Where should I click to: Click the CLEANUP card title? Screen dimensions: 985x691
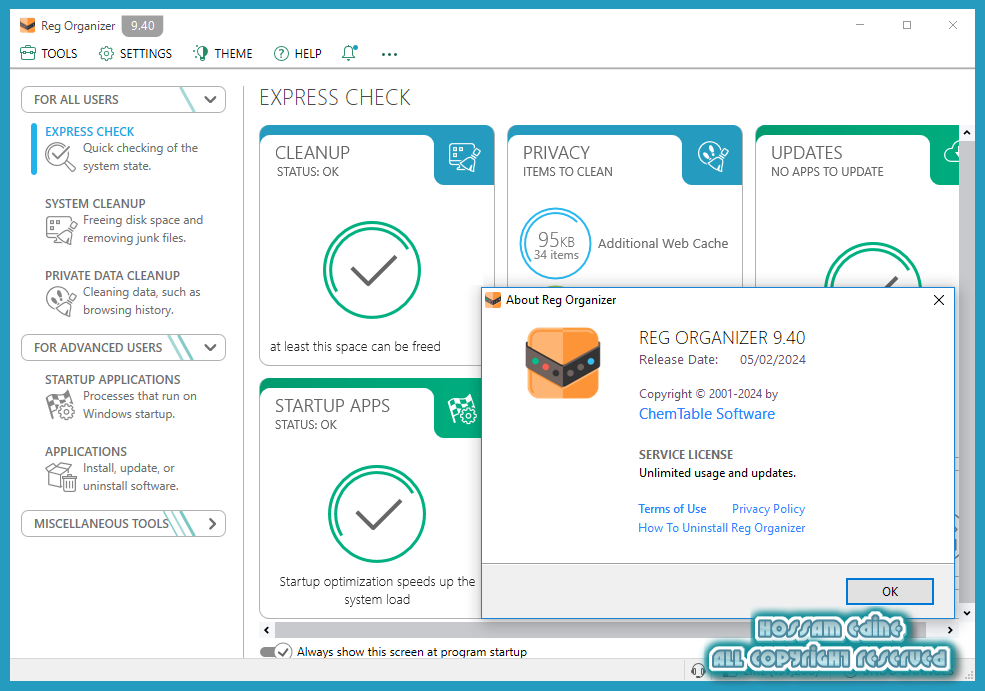pyautogui.click(x=312, y=153)
